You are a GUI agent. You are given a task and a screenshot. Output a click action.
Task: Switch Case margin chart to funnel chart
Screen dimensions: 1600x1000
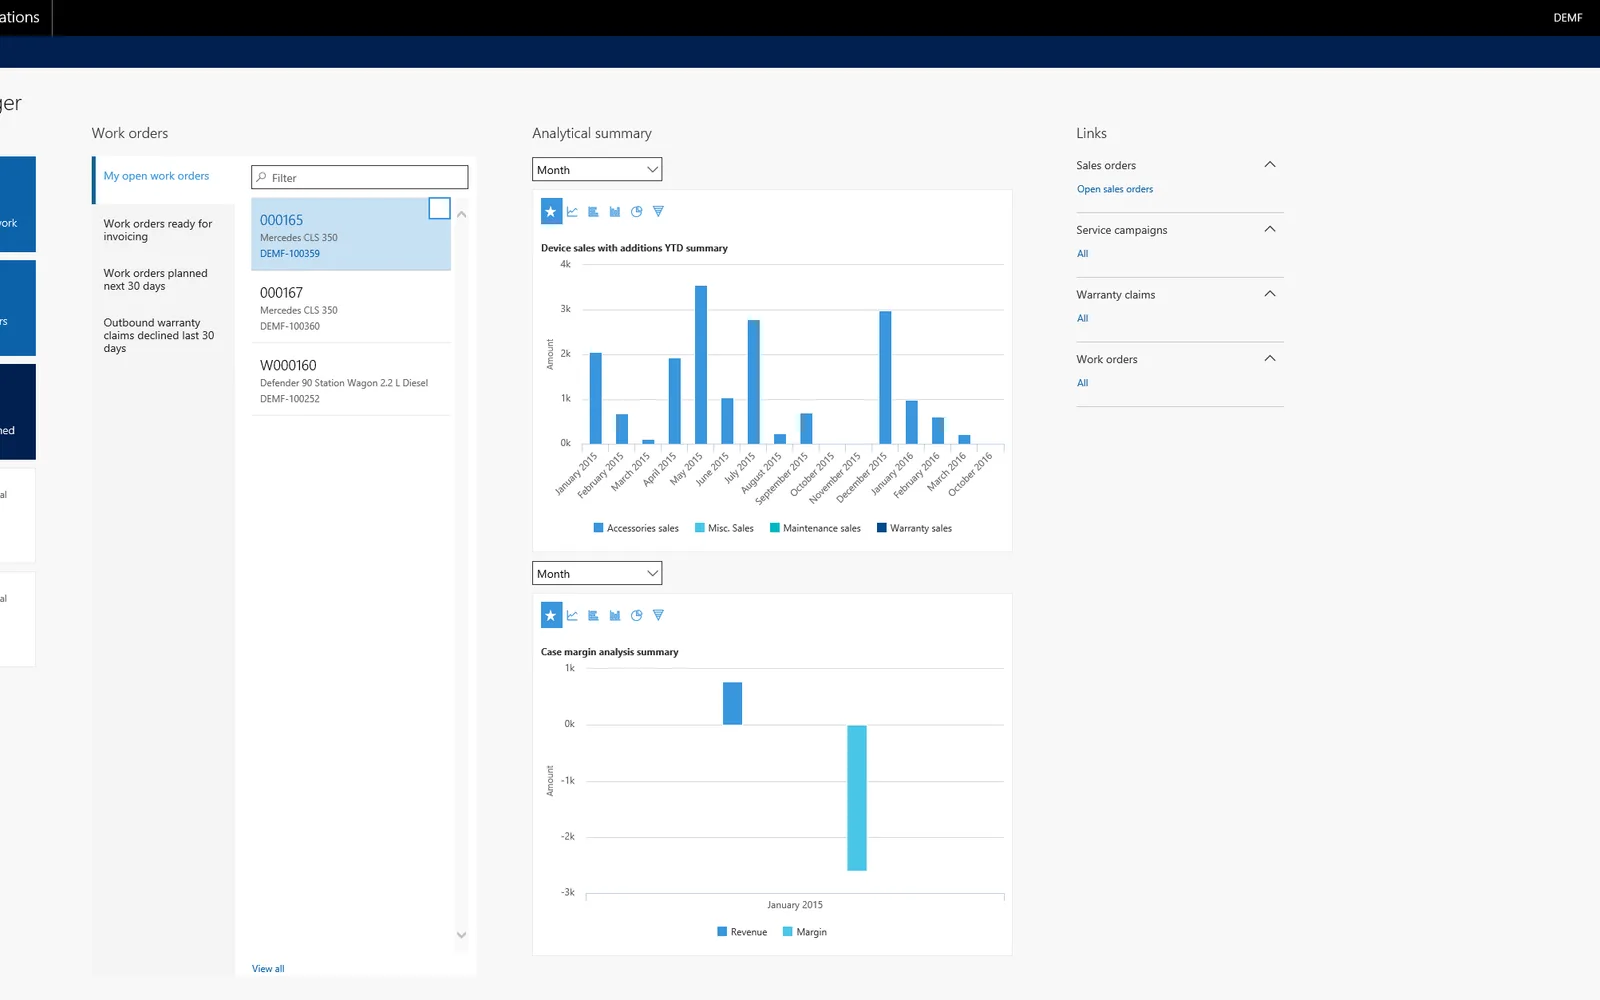(658, 615)
